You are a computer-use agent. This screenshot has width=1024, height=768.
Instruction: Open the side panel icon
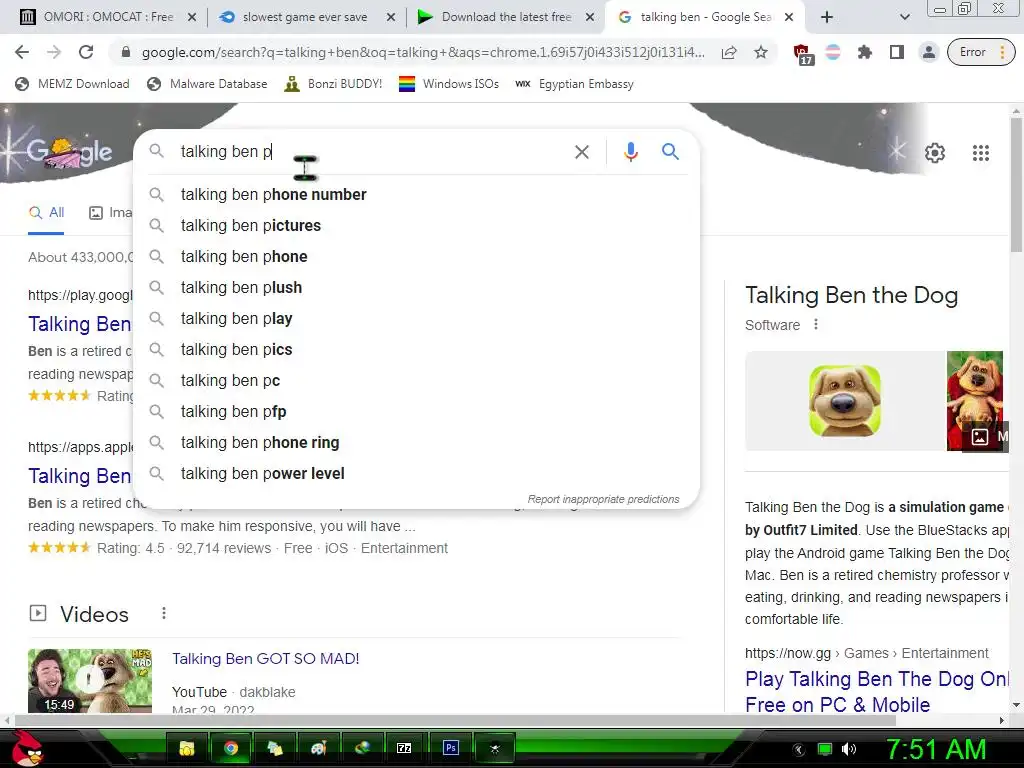[897, 52]
